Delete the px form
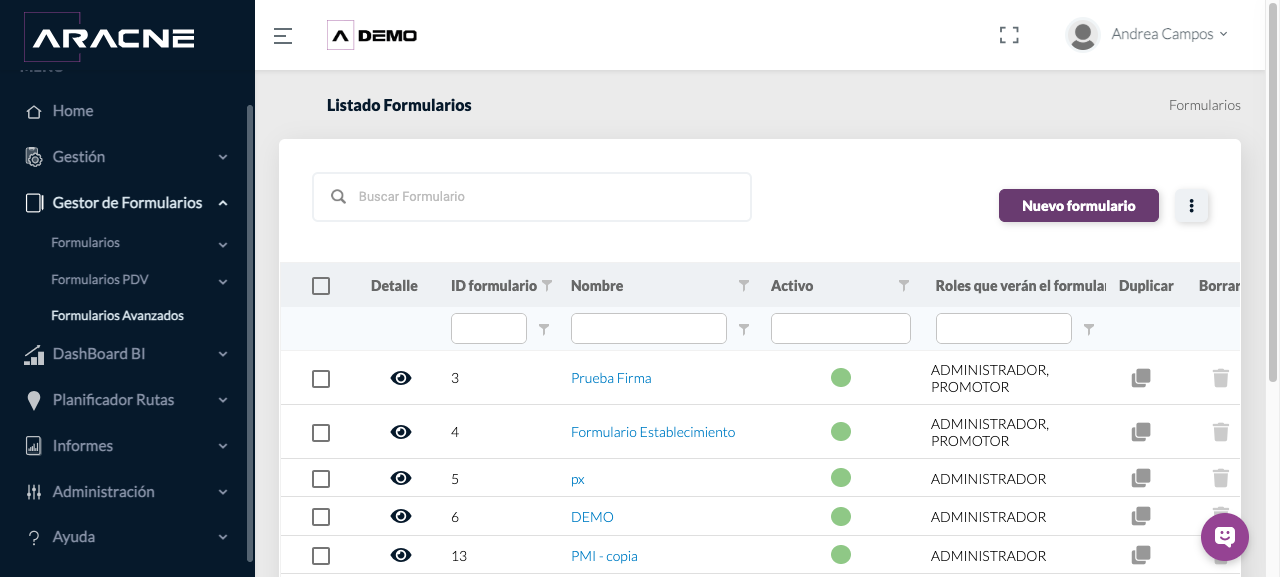This screenshot has width=1280, height=577. coord(1220,478)
